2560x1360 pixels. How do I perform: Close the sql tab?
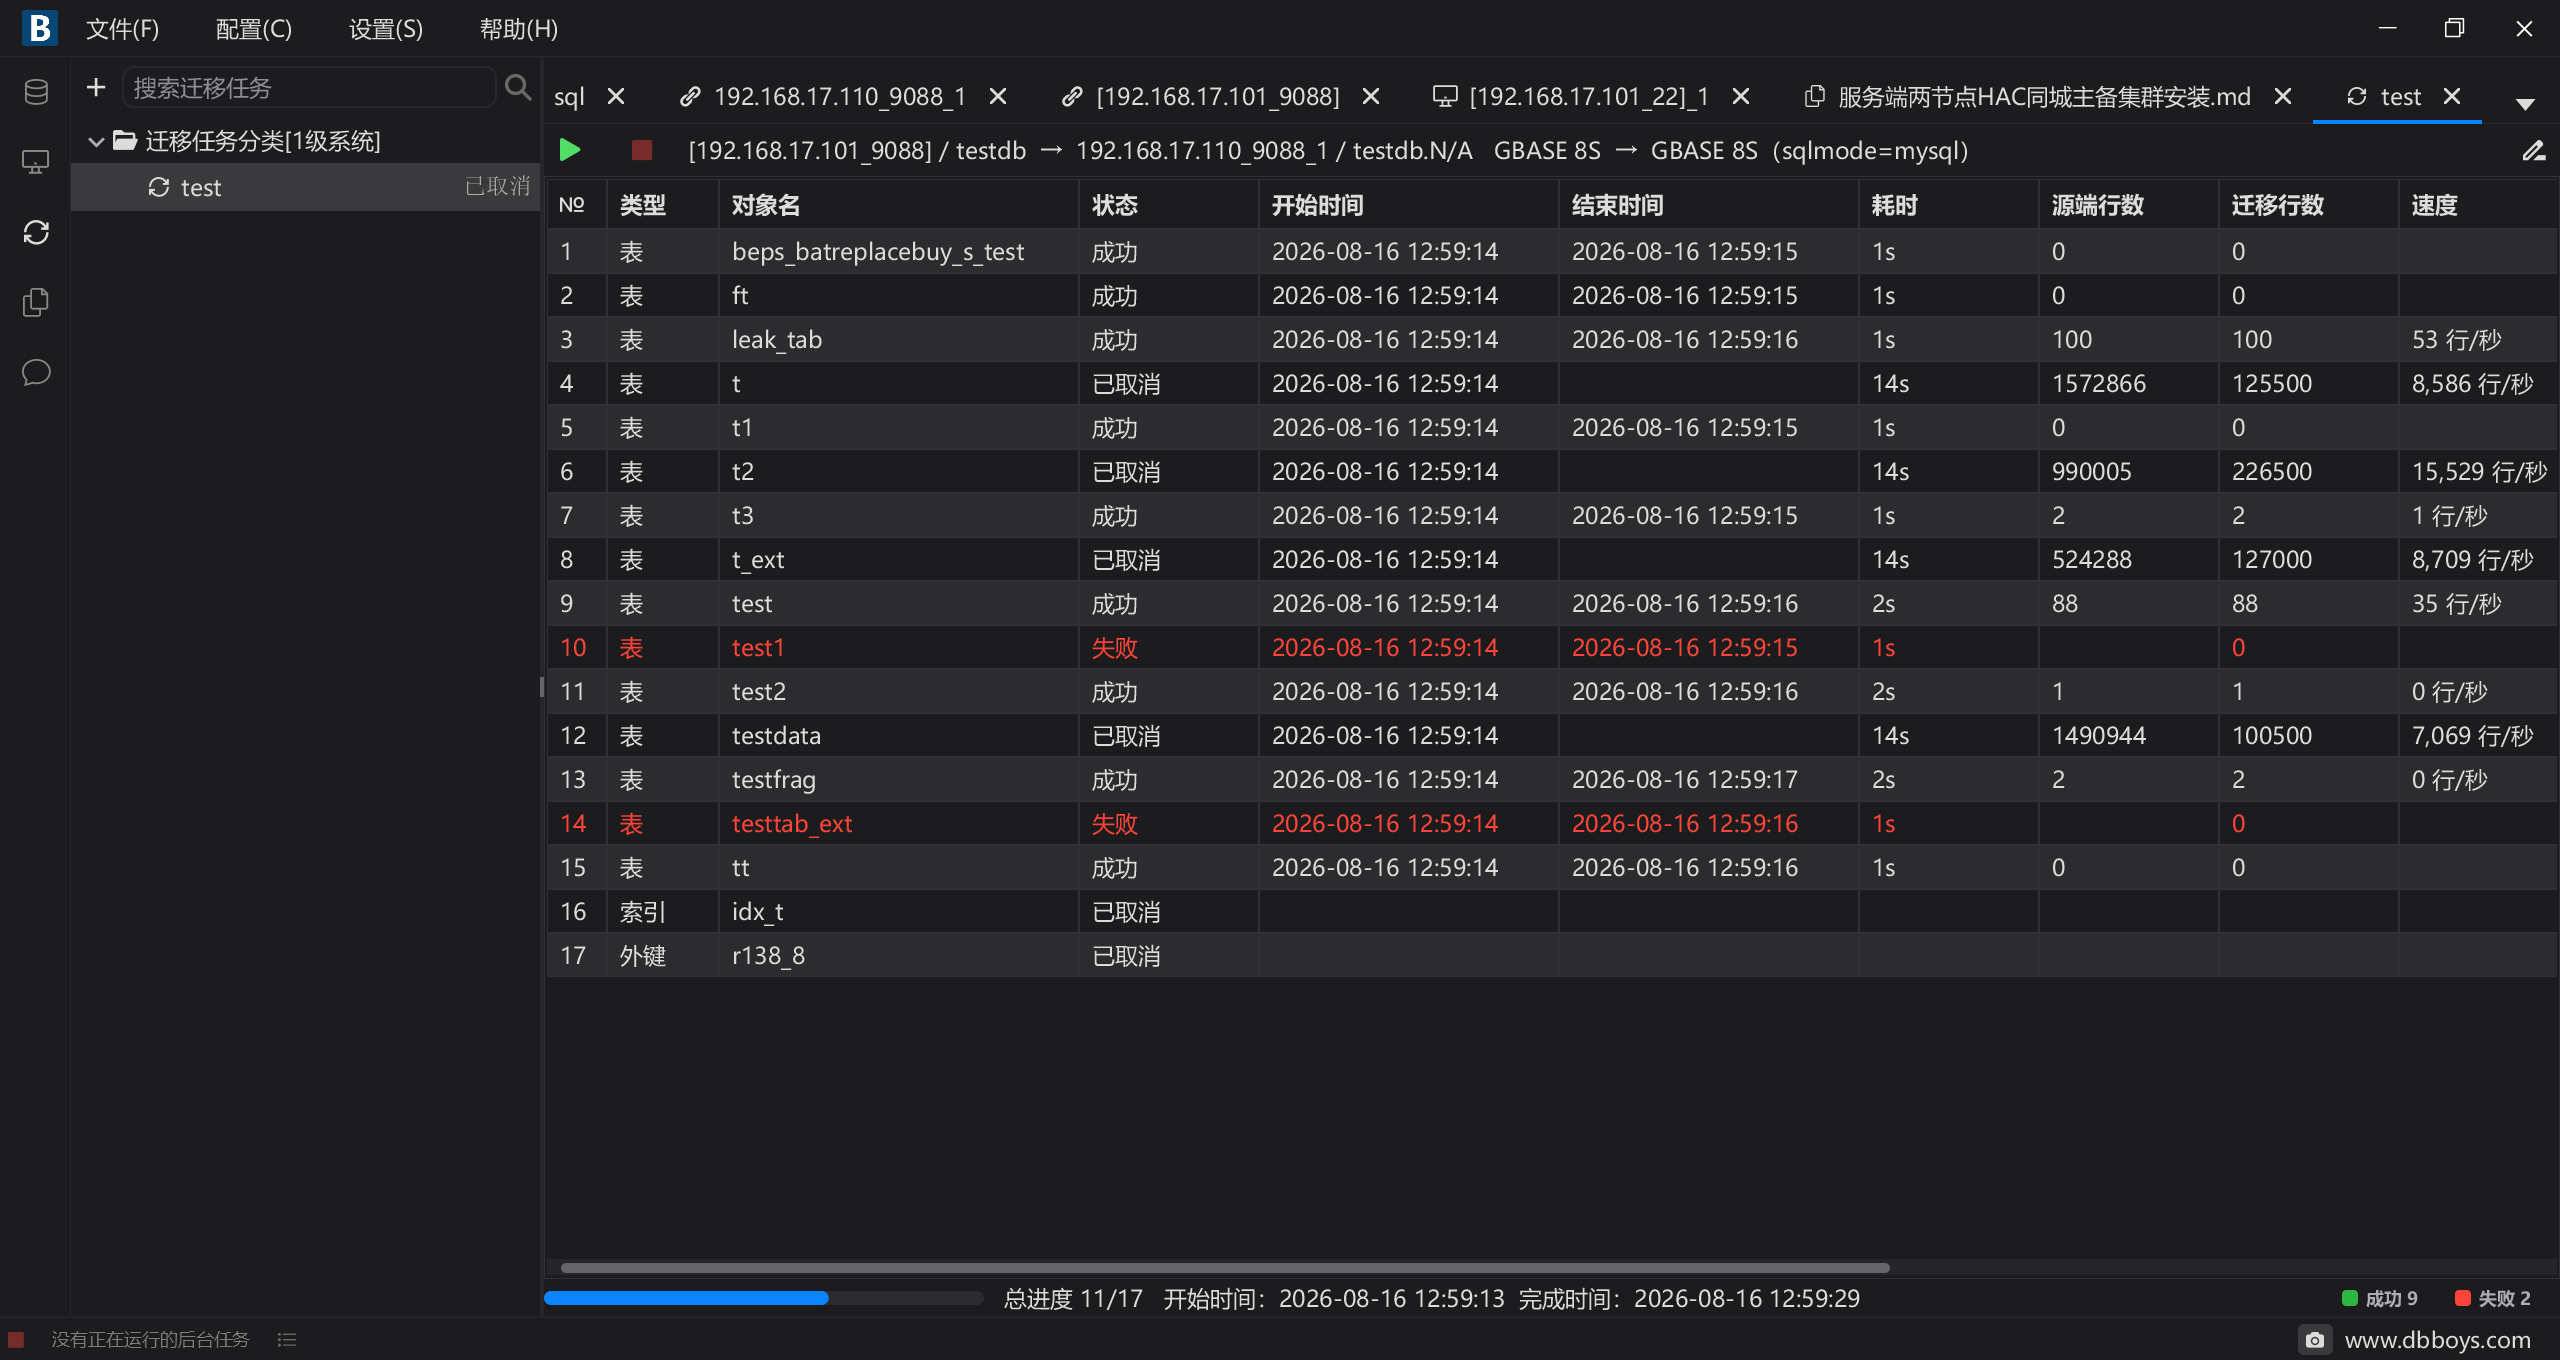click(616, 96)
